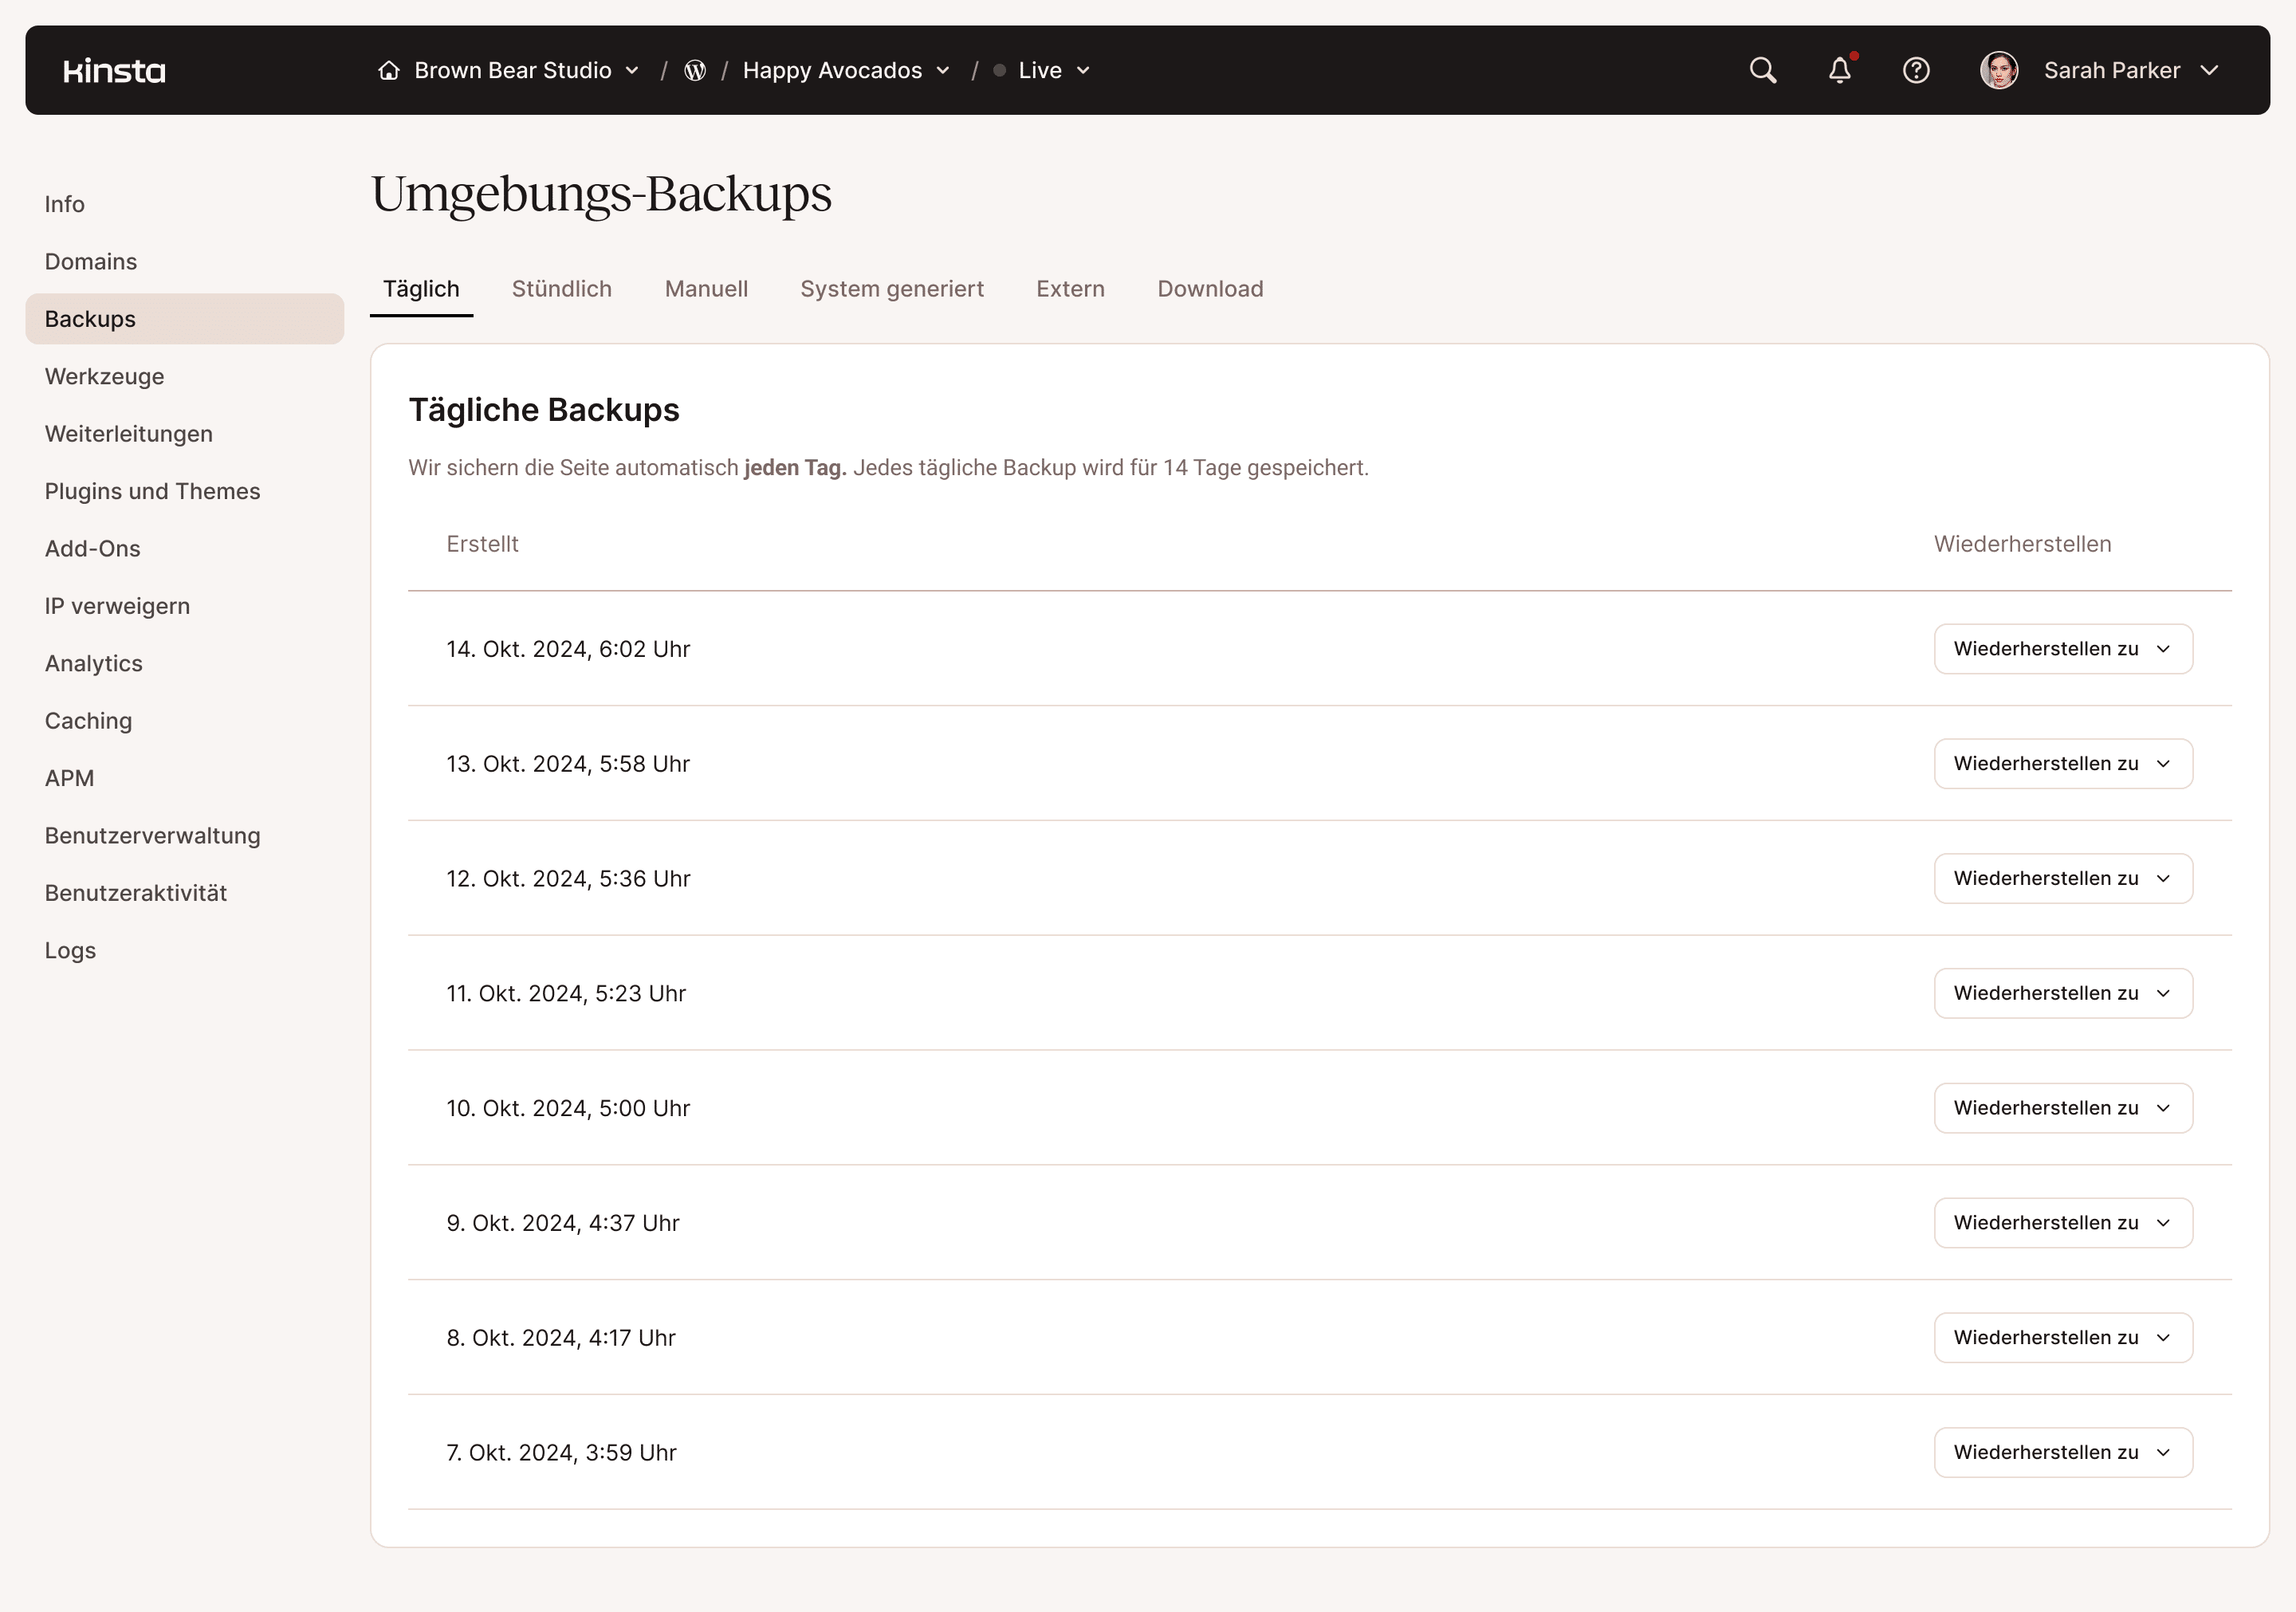
Task: Switch to the Download backups tab
Action: point(1210,288)
